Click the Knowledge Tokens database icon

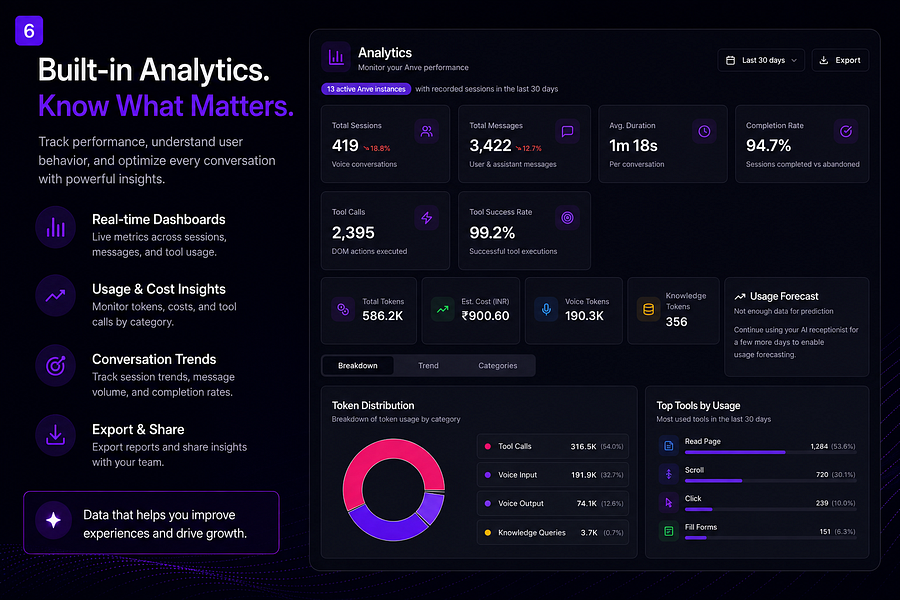tap(649, 309)
